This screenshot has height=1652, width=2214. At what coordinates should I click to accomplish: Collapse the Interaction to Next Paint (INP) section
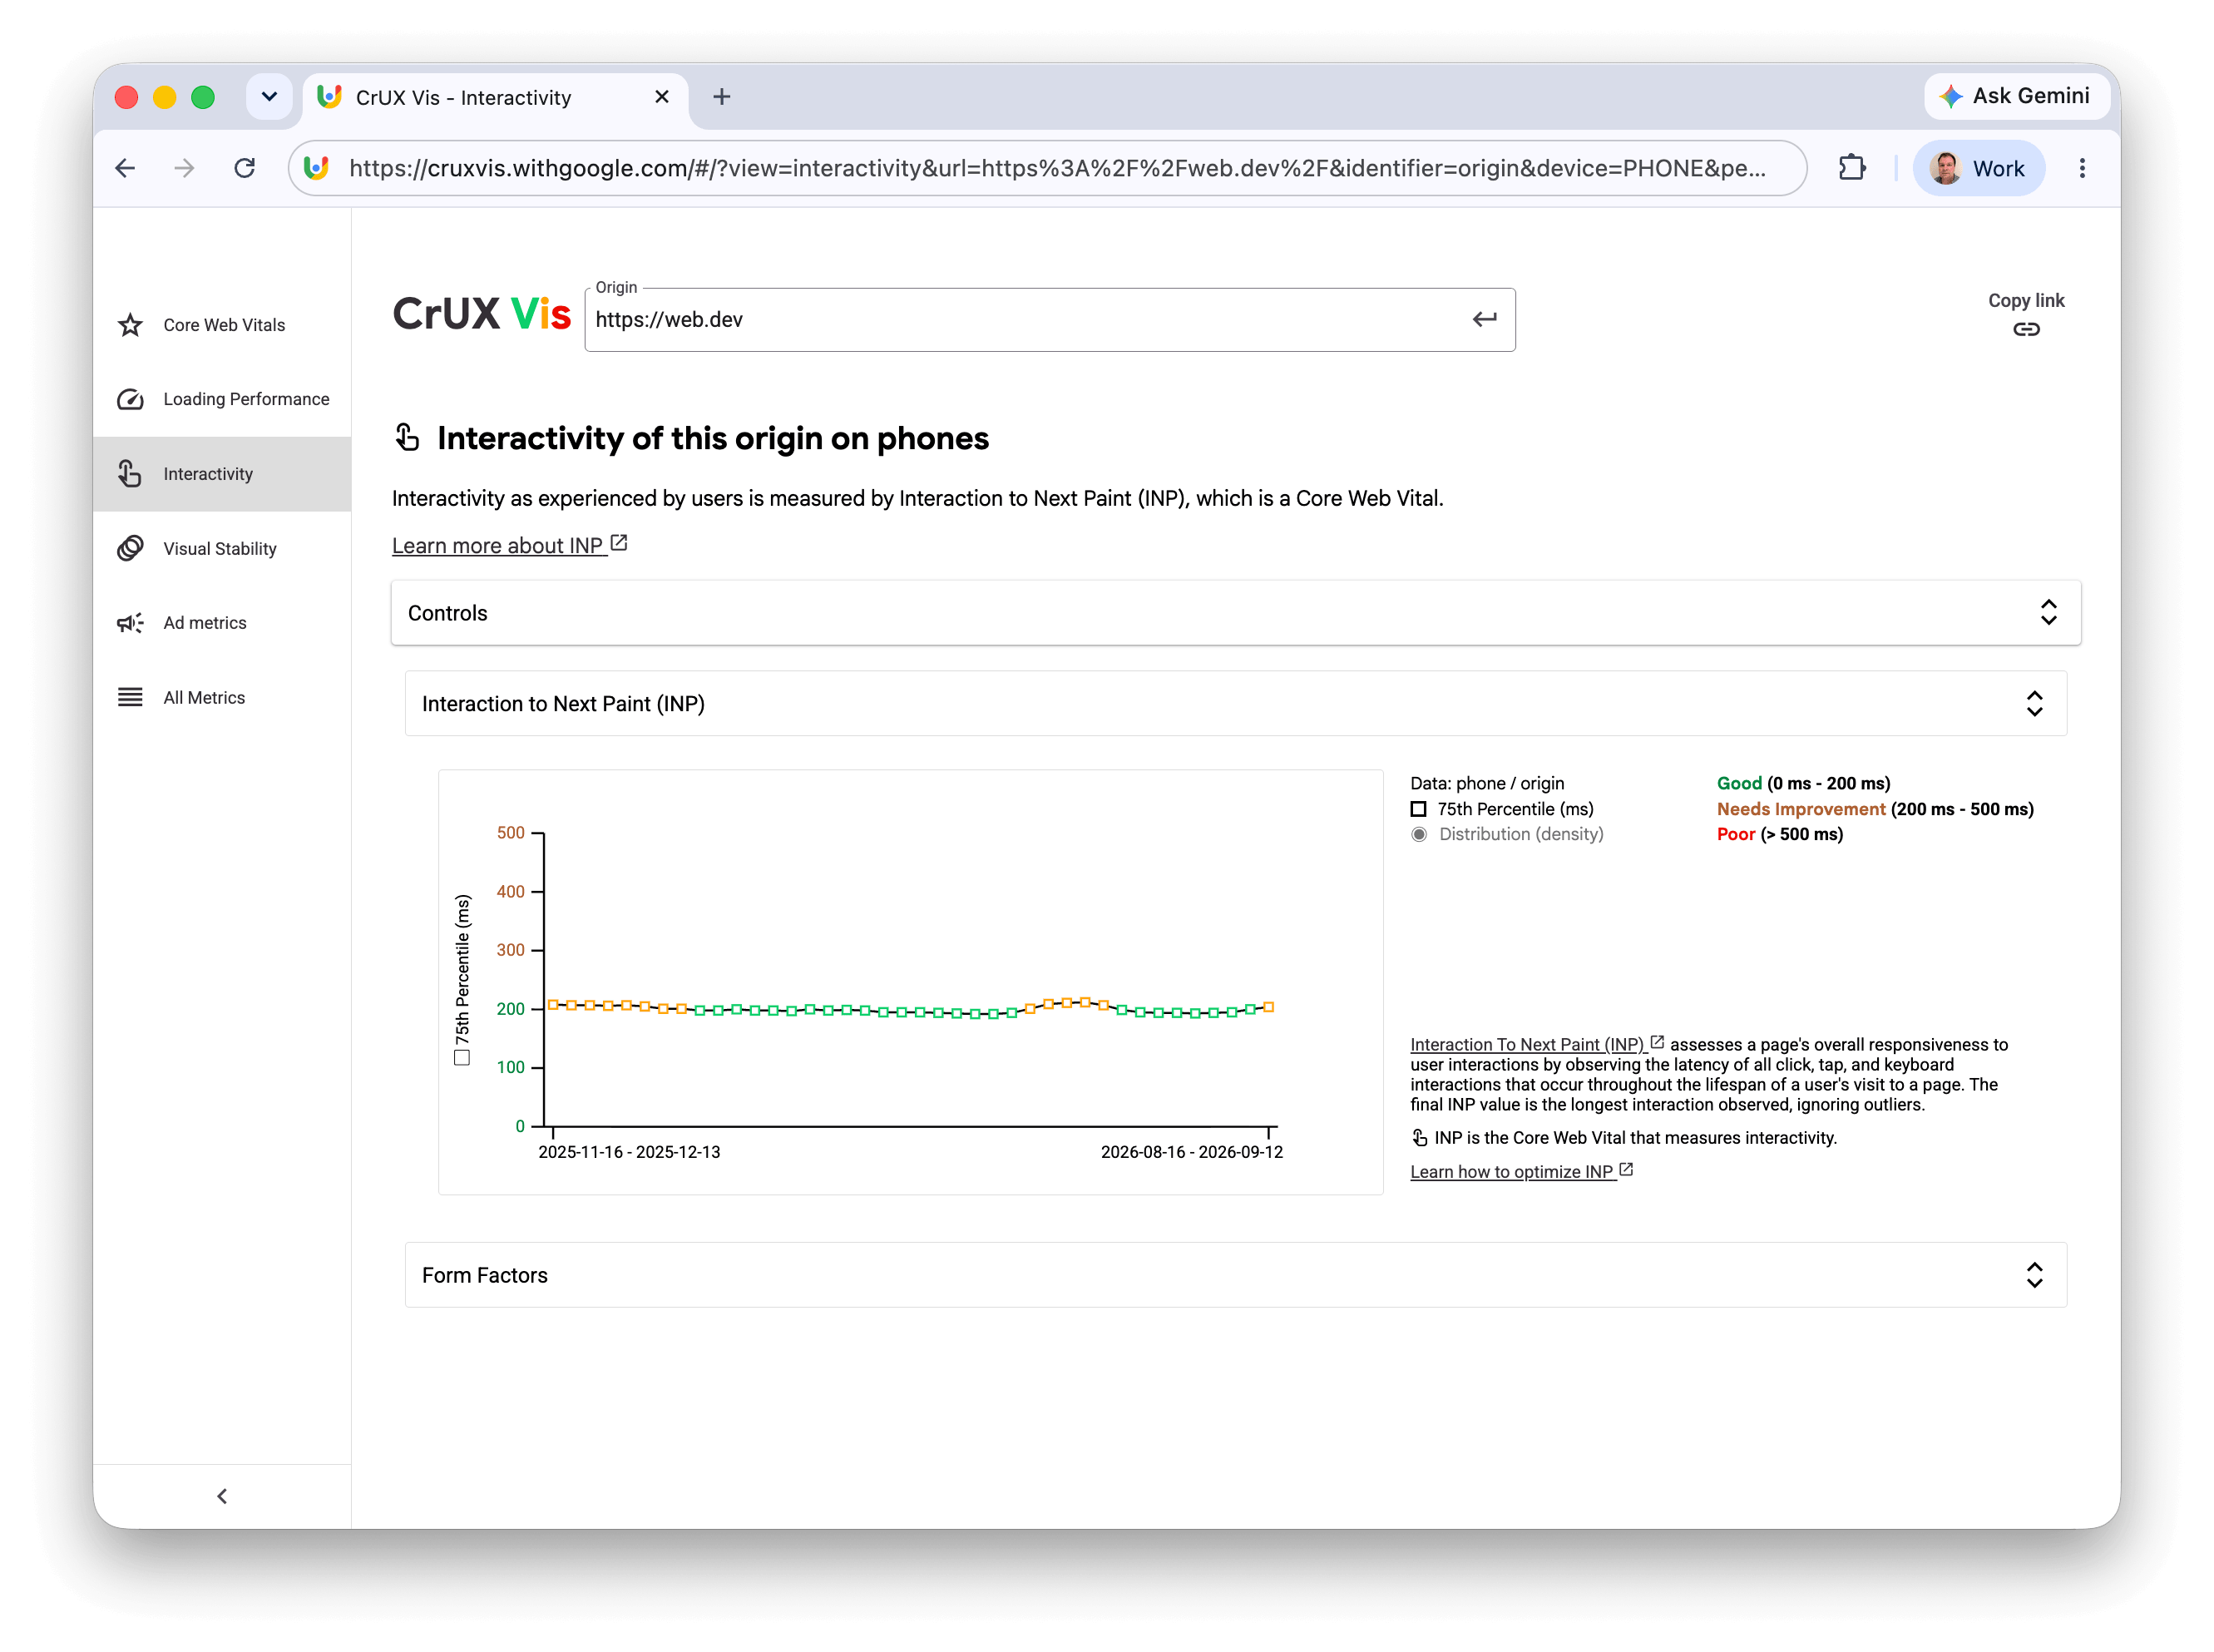pyautogui.click(x=1236, y=704)
